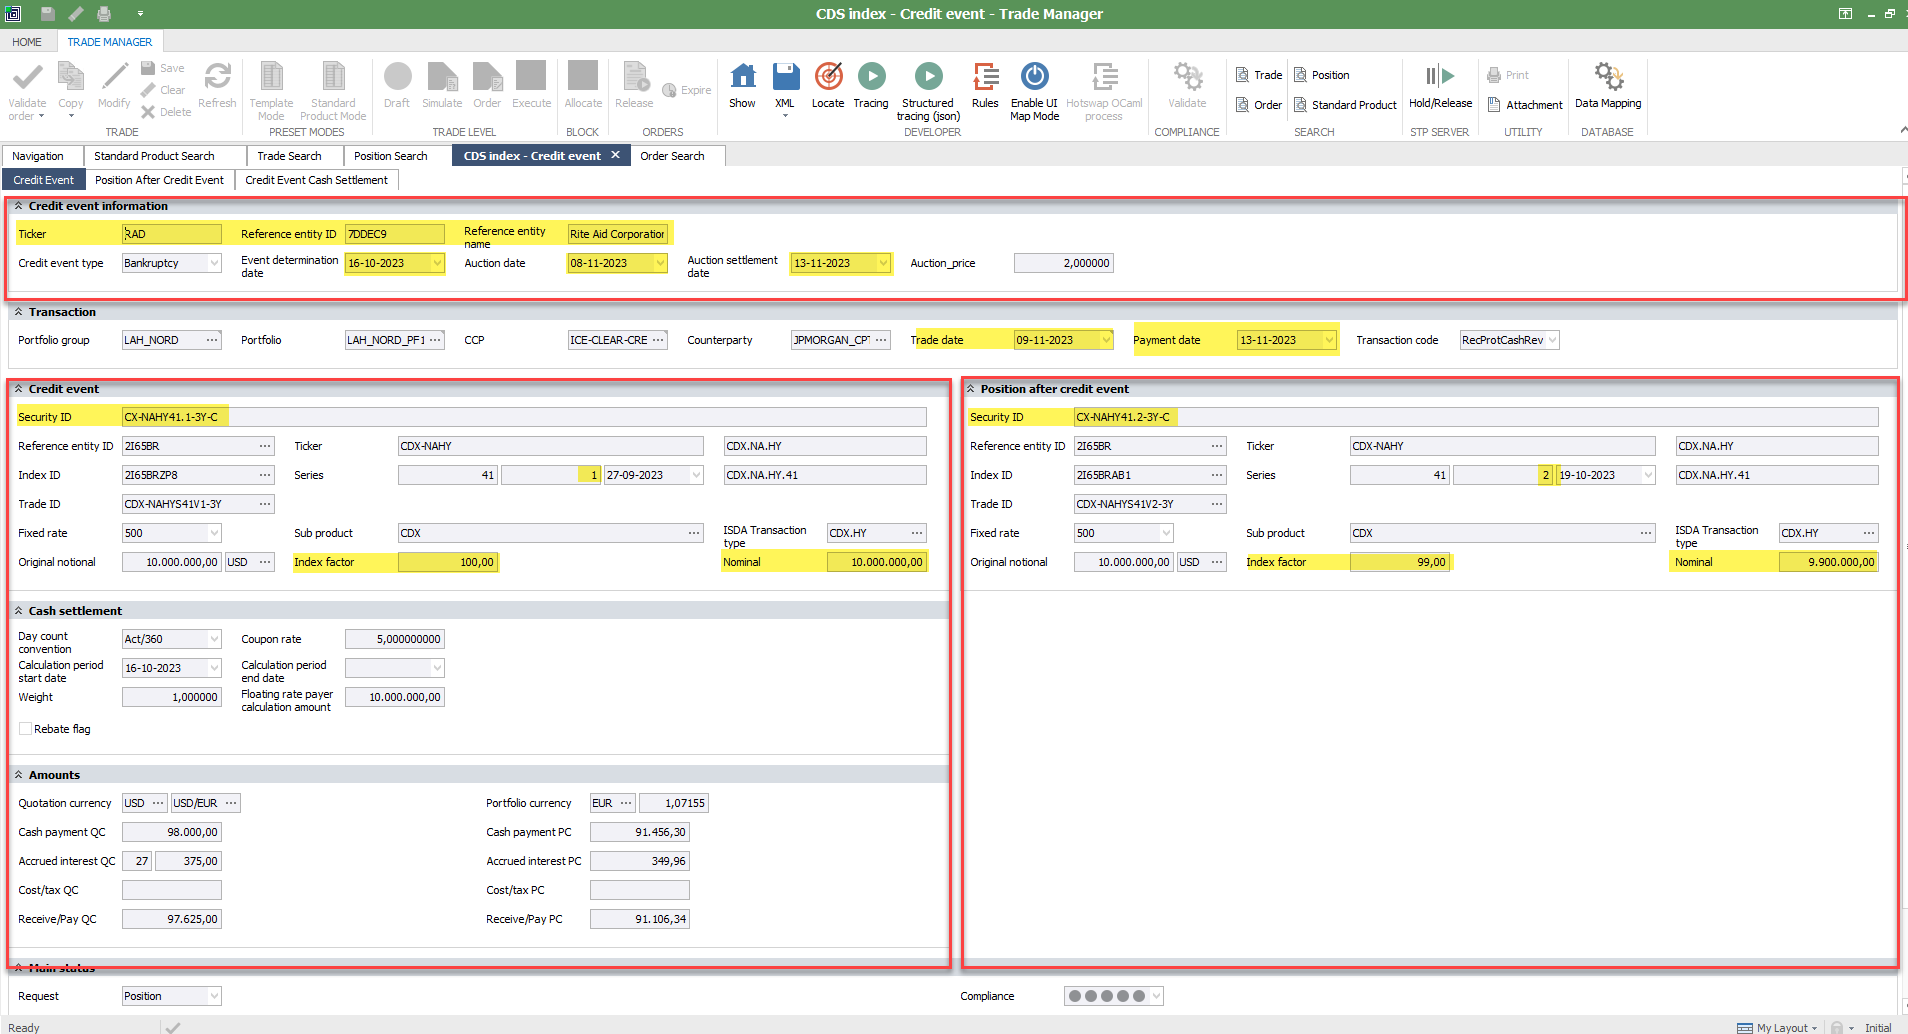Collapse Credit event information section
Viewport: 1908px width, 1034px height.
[18, 206]
